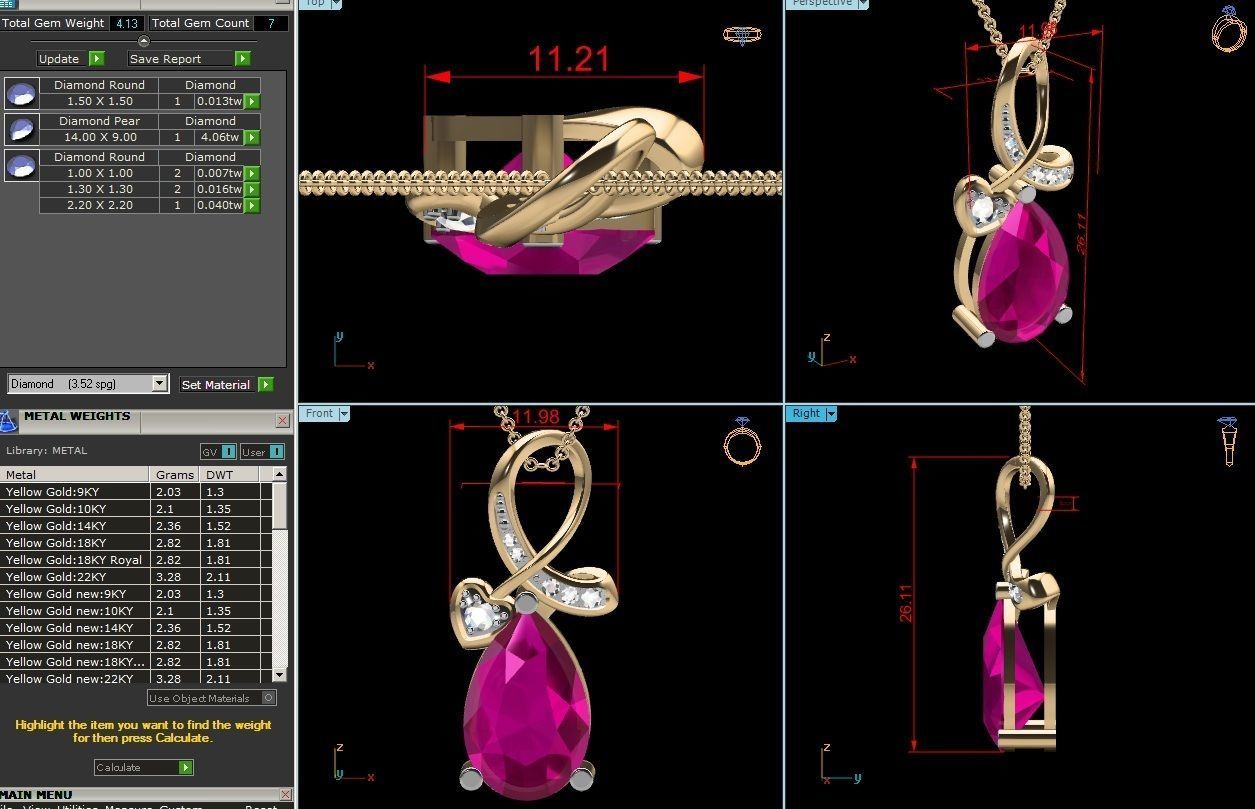Screen dimensions: 1255x809
Task: Select the Yellow Gold new:14KY row
Action: click(135, 628)
